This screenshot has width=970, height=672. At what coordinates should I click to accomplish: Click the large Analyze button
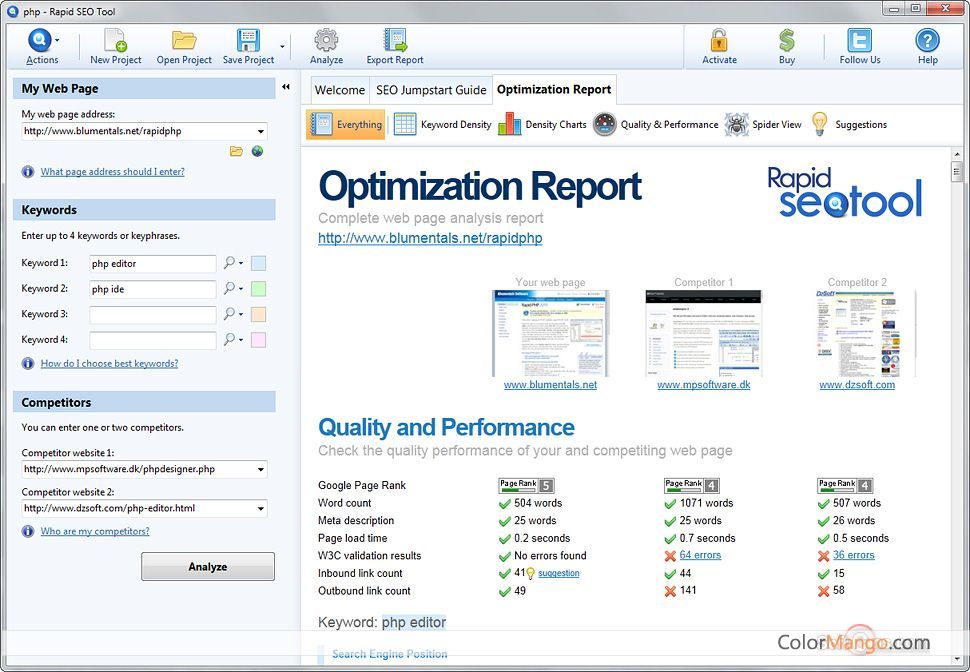click(x=208, y=567)
